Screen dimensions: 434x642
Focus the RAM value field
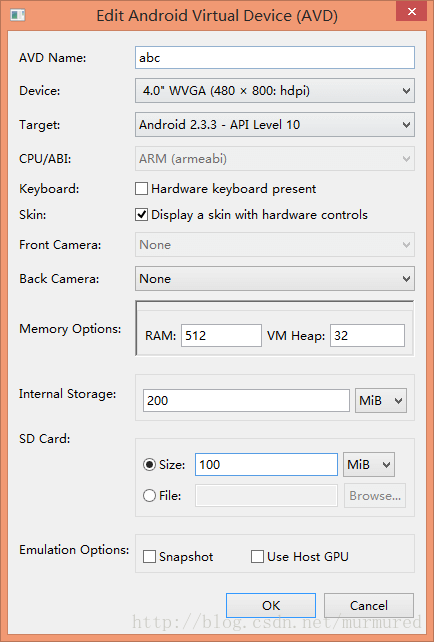tap(222, 336)
